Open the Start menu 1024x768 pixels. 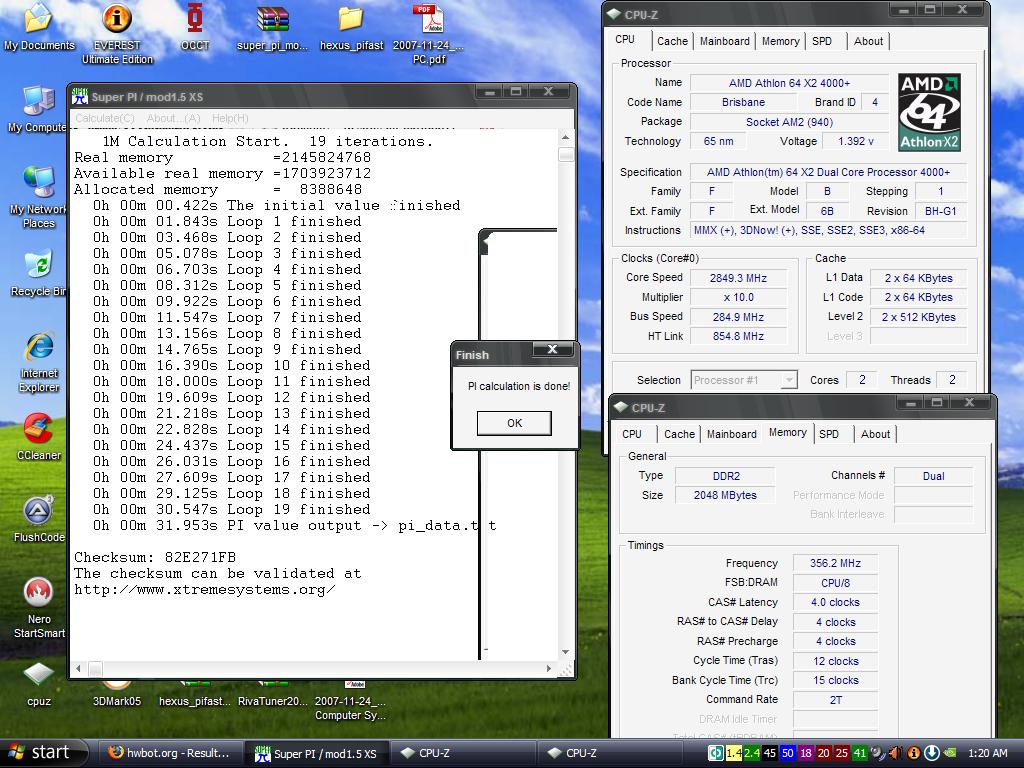click(43, 752)
